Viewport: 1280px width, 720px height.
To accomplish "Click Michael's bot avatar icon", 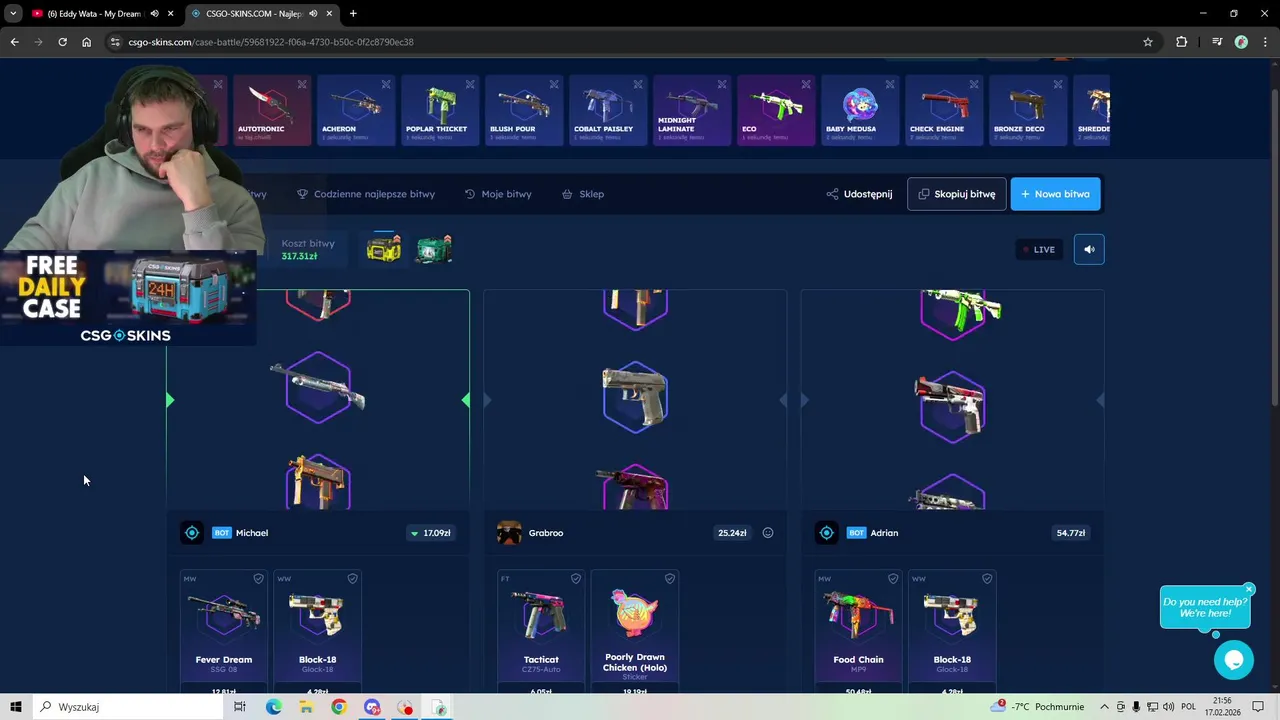I will click(x=192, y=533).
